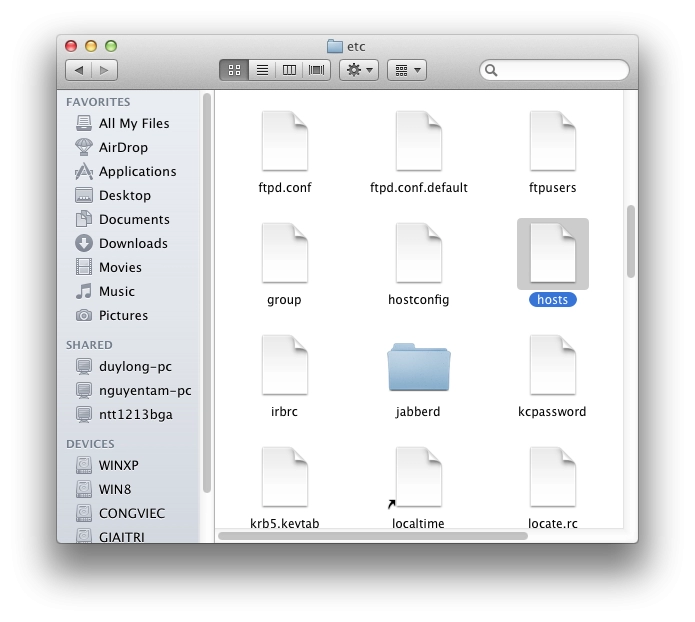Minimize the etc window with yellow button
This screenshot has height=622, width=695.
[x=91, y=46]
